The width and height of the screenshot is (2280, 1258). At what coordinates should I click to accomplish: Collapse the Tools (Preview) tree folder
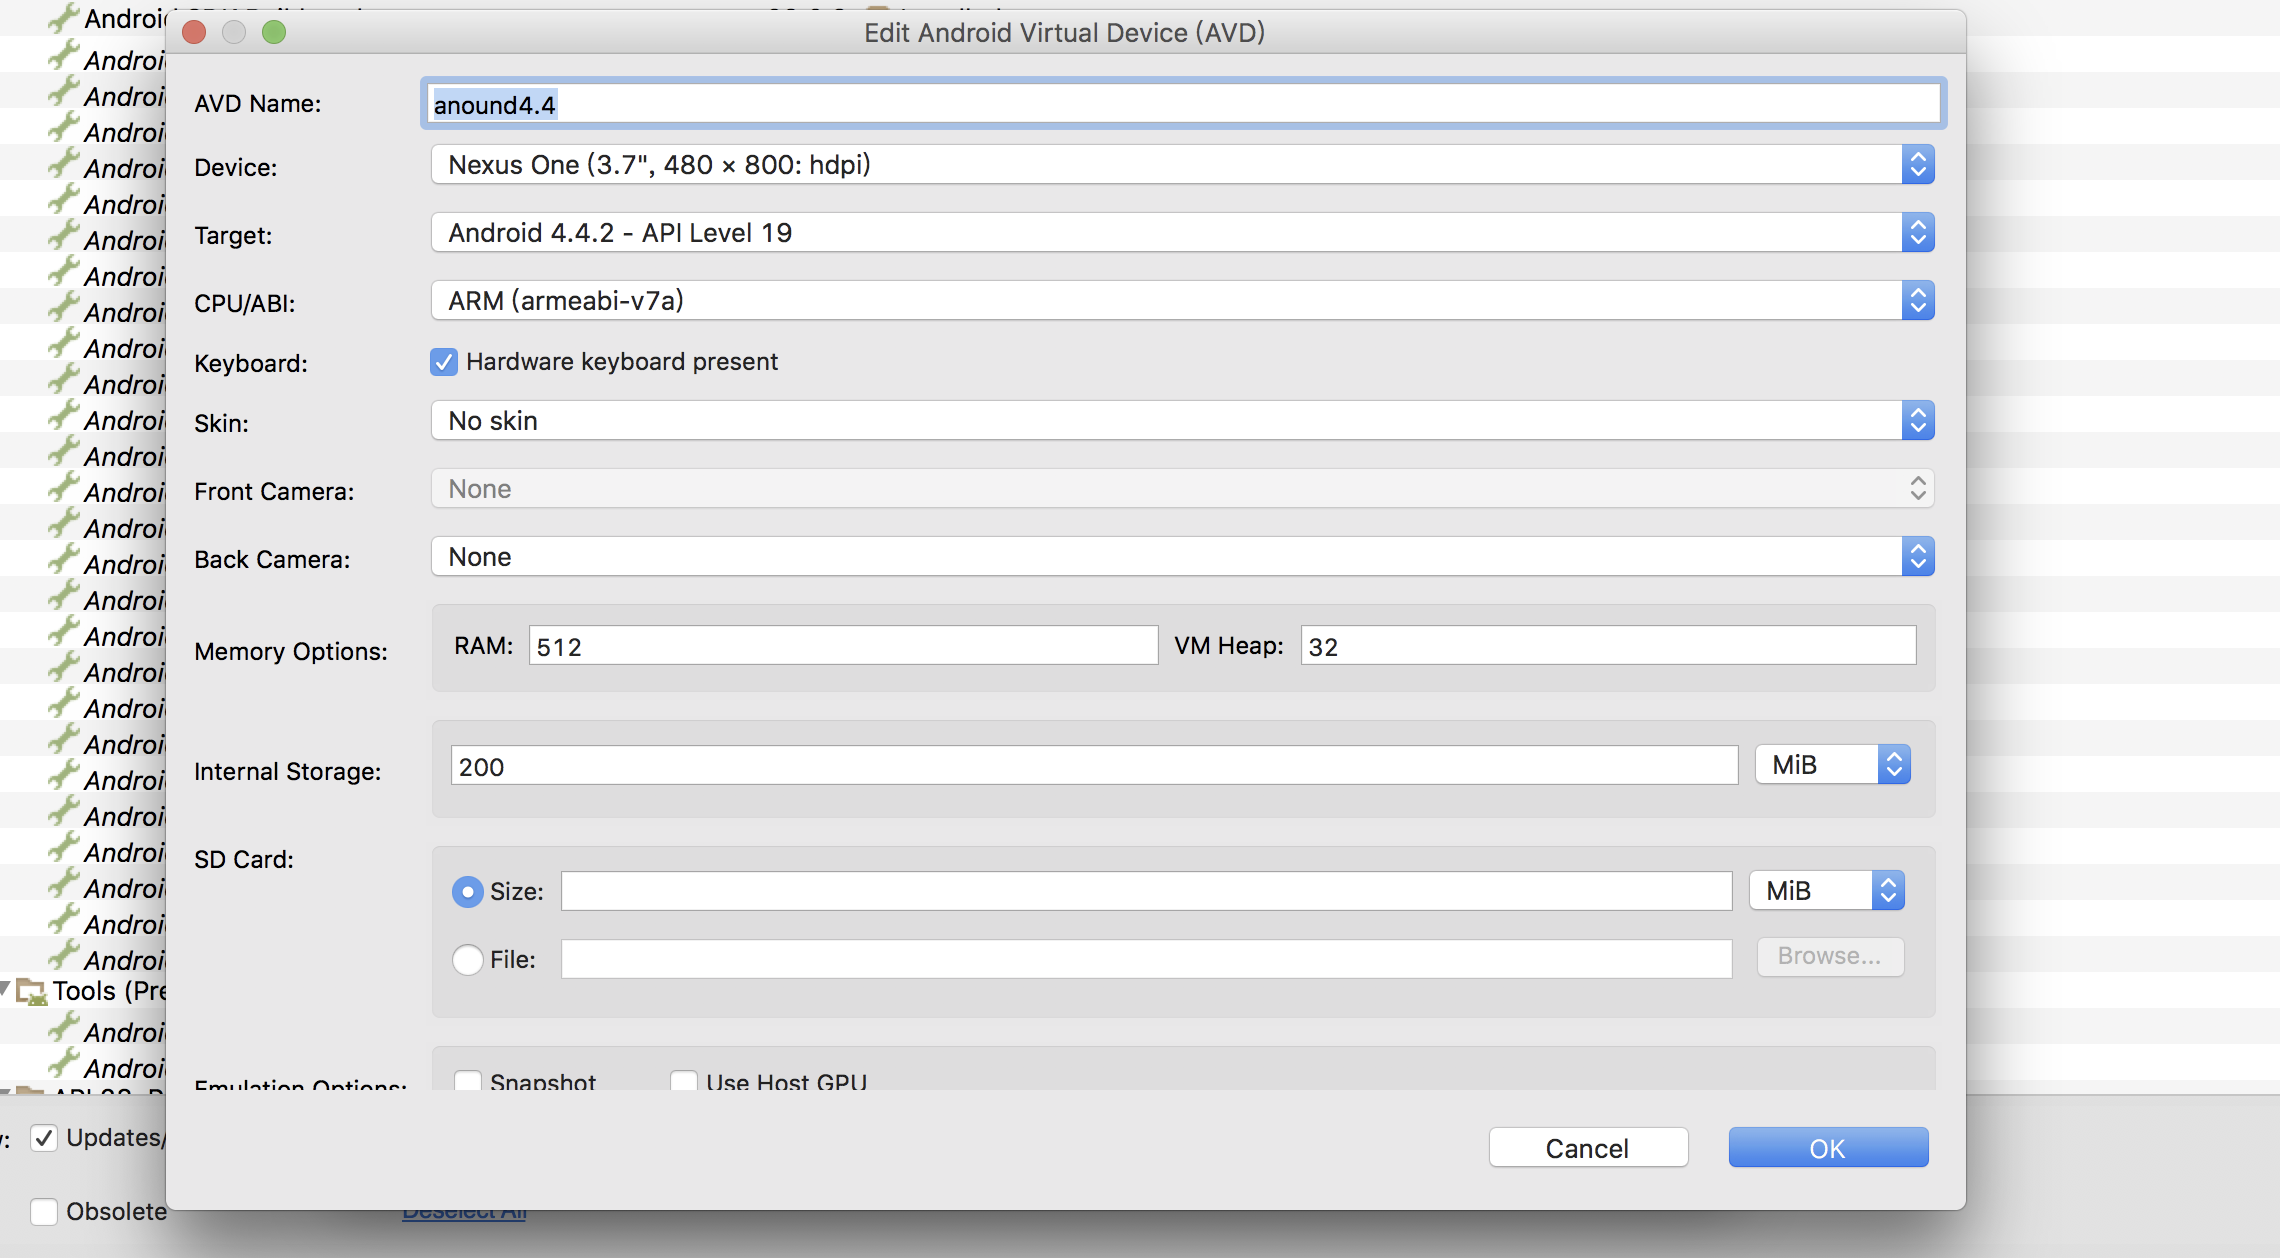tap(6, 990)
